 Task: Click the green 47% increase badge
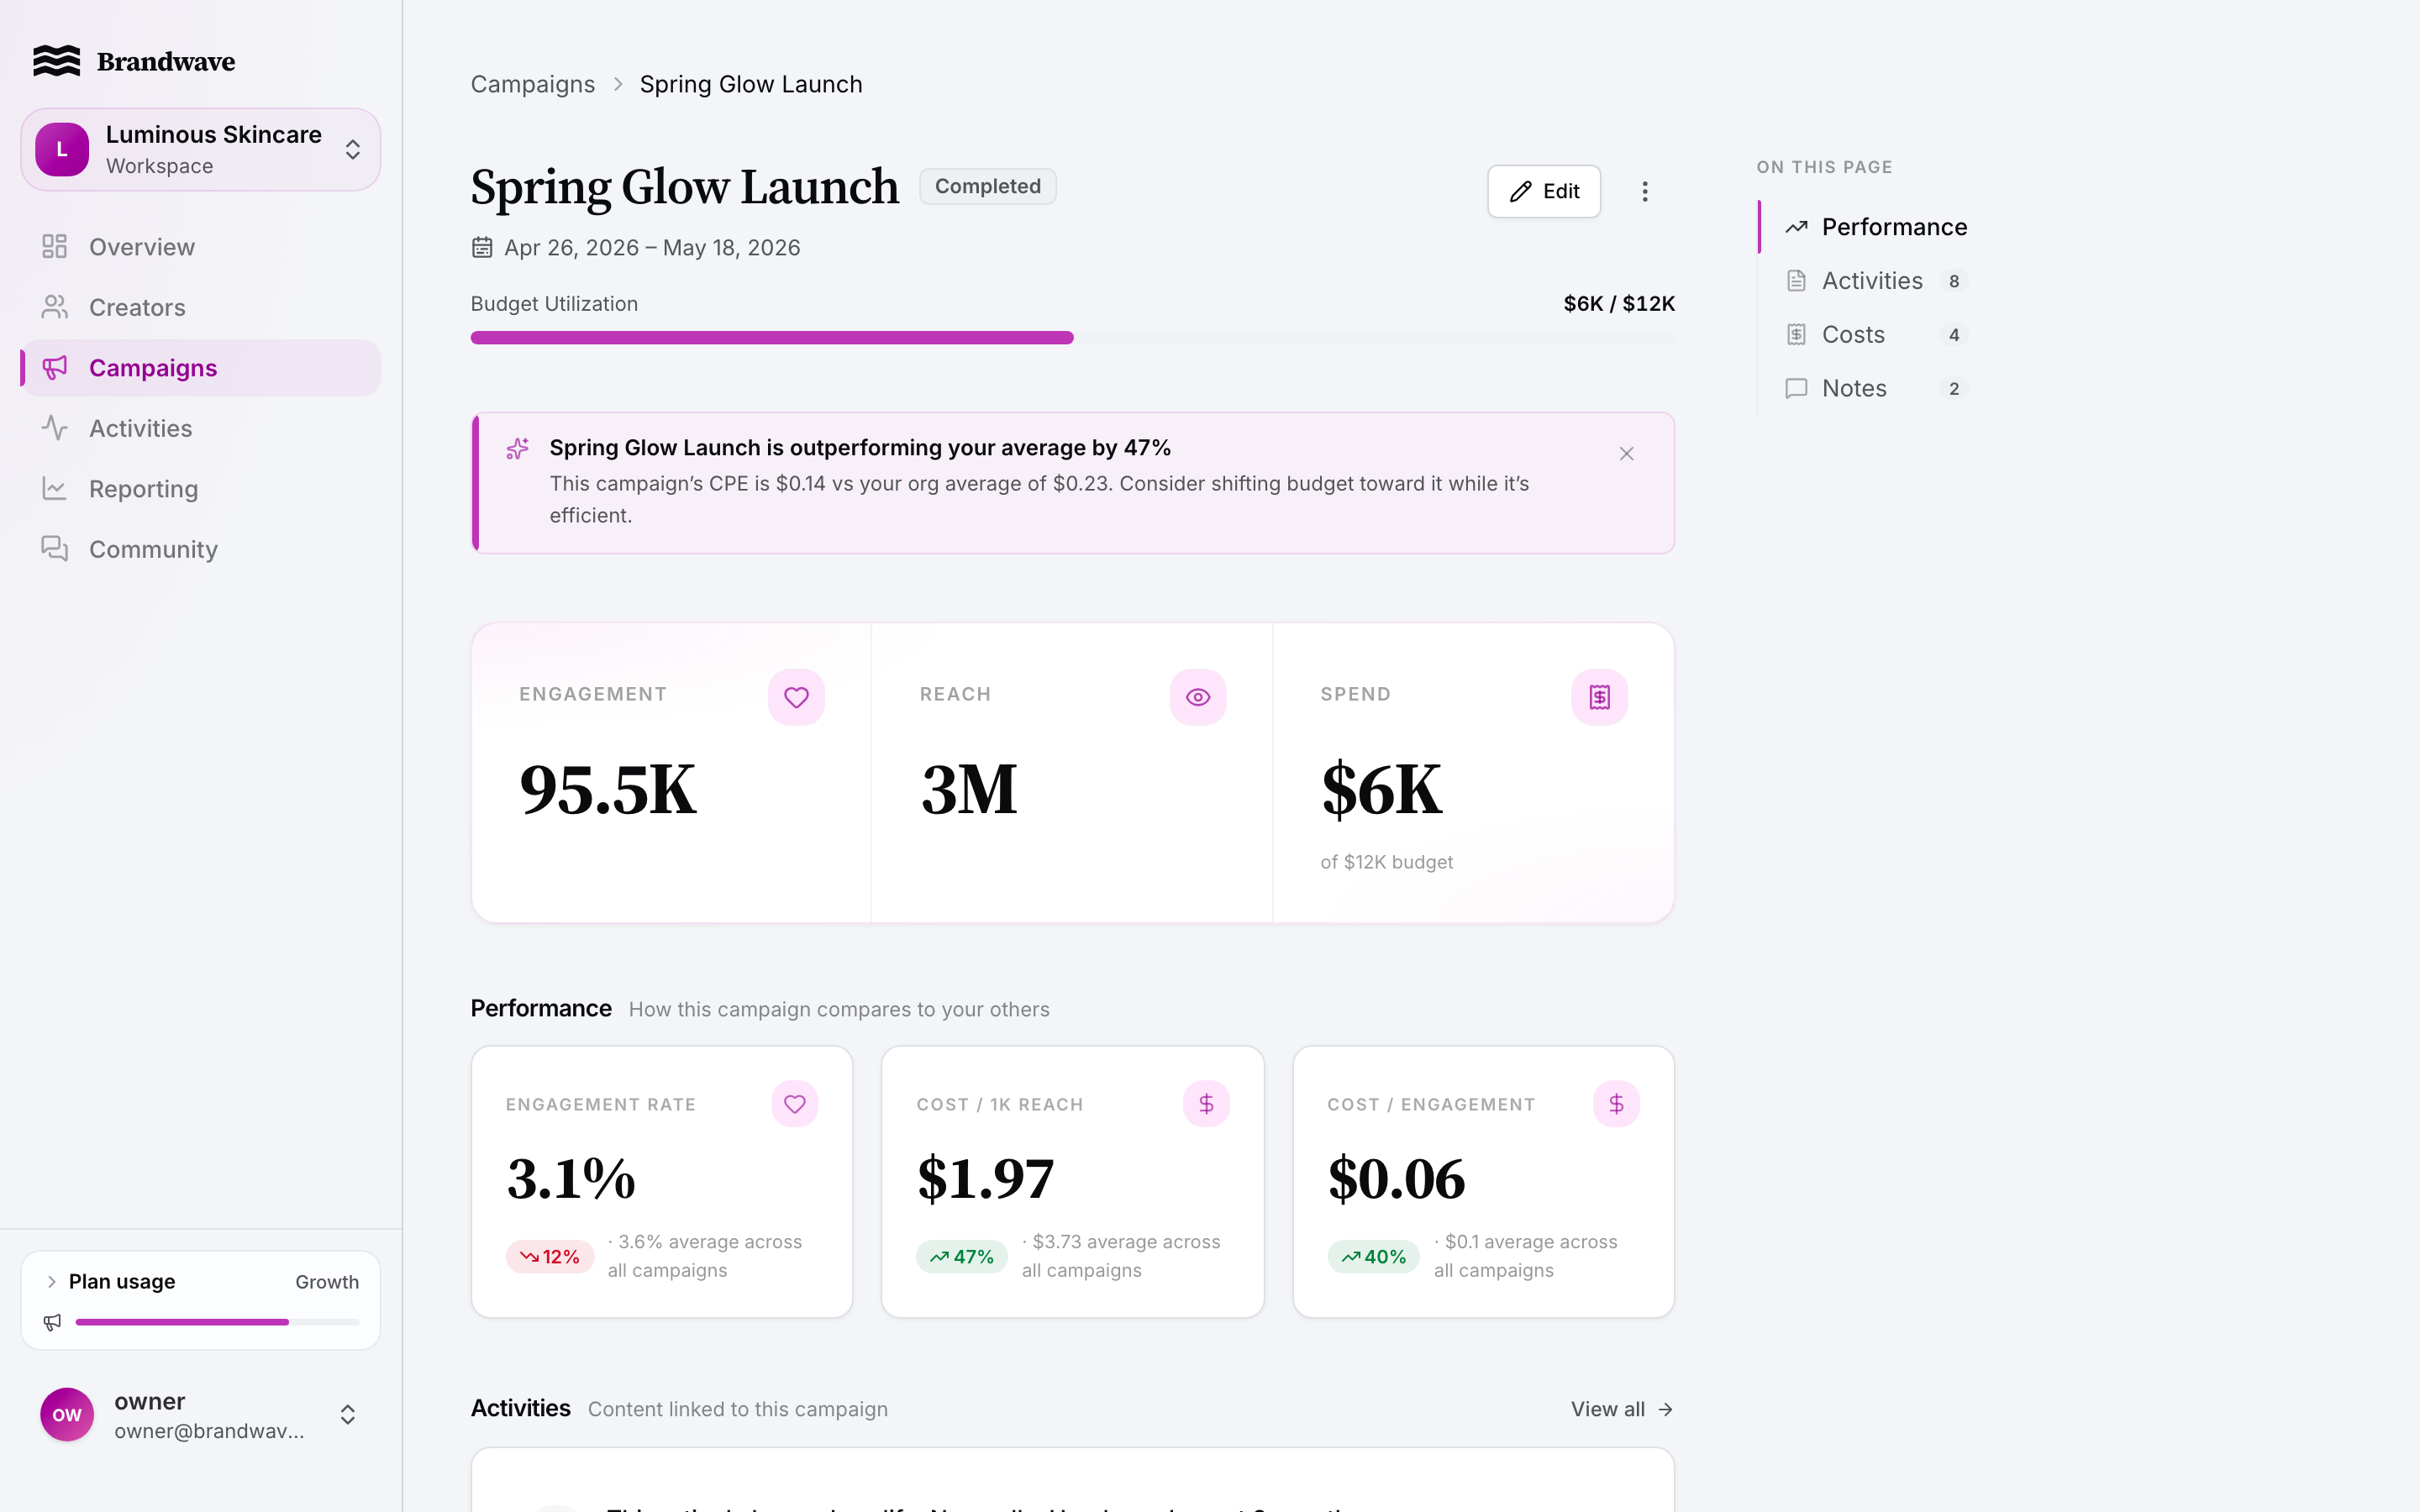click(962, 1257)
